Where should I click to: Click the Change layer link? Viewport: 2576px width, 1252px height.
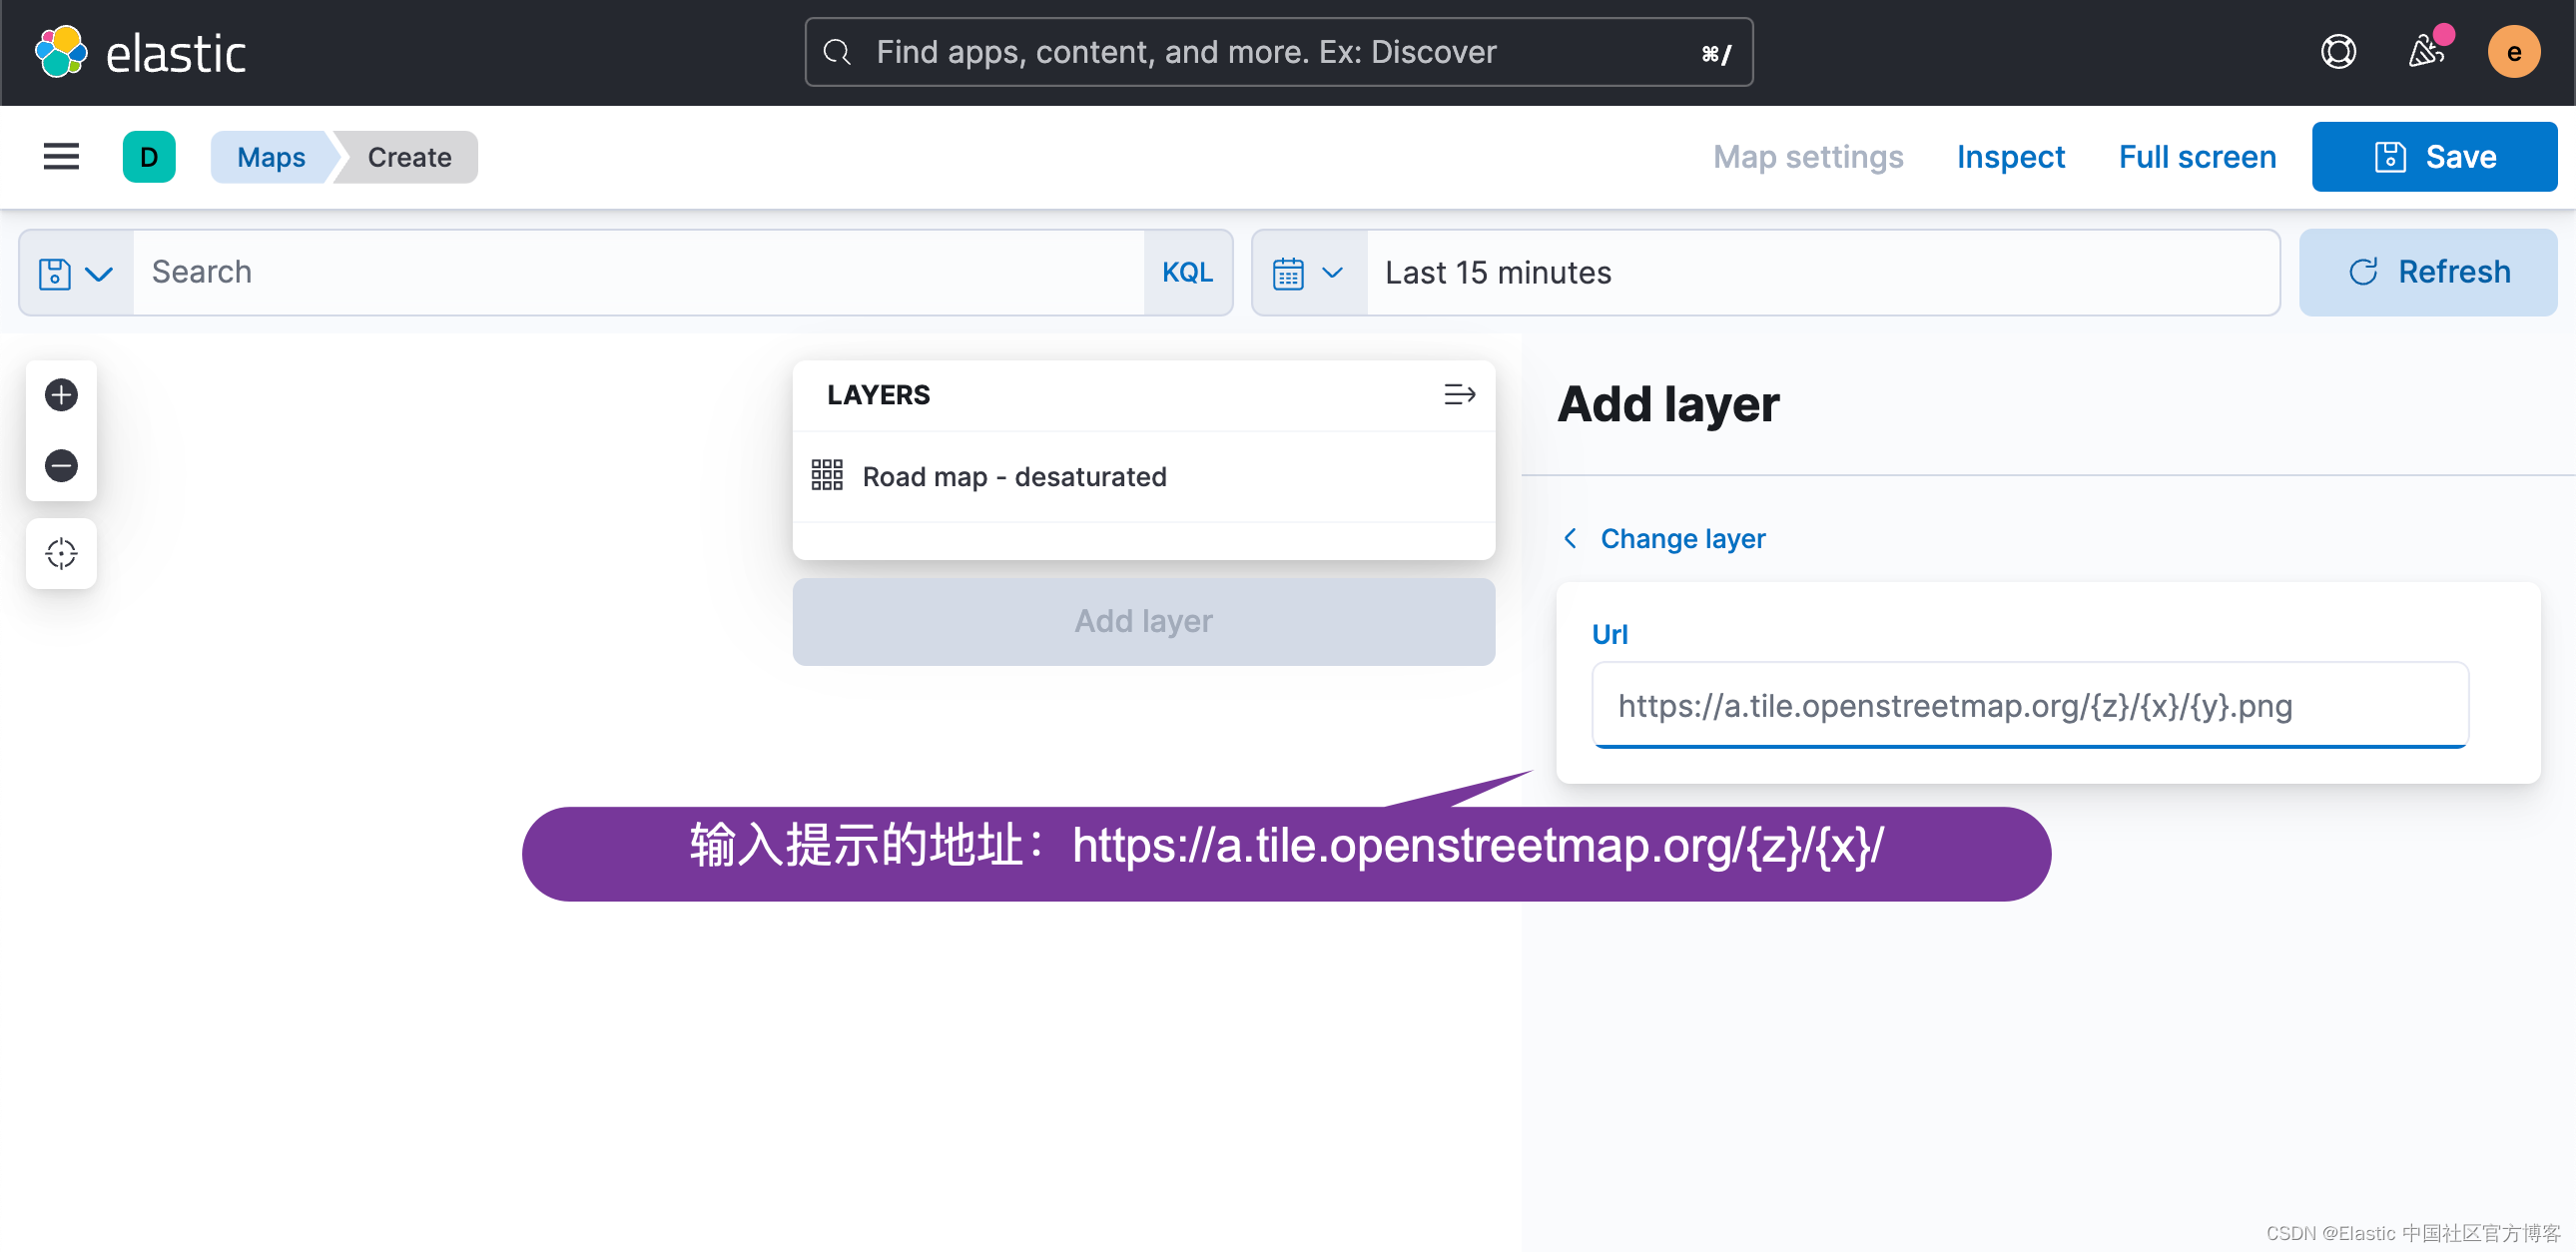coord(1682,539)
